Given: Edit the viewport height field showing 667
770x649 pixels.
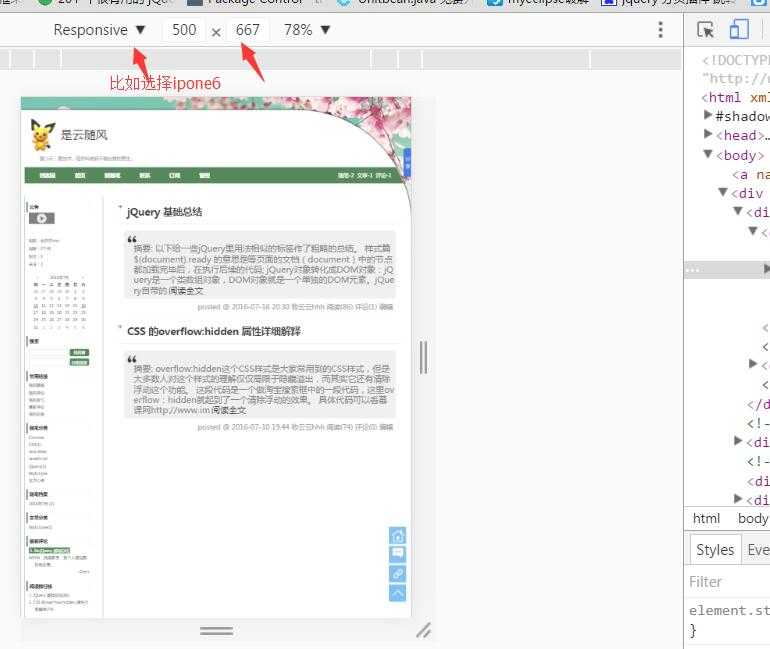Looking at the screenshot, I should click(248, 30).
